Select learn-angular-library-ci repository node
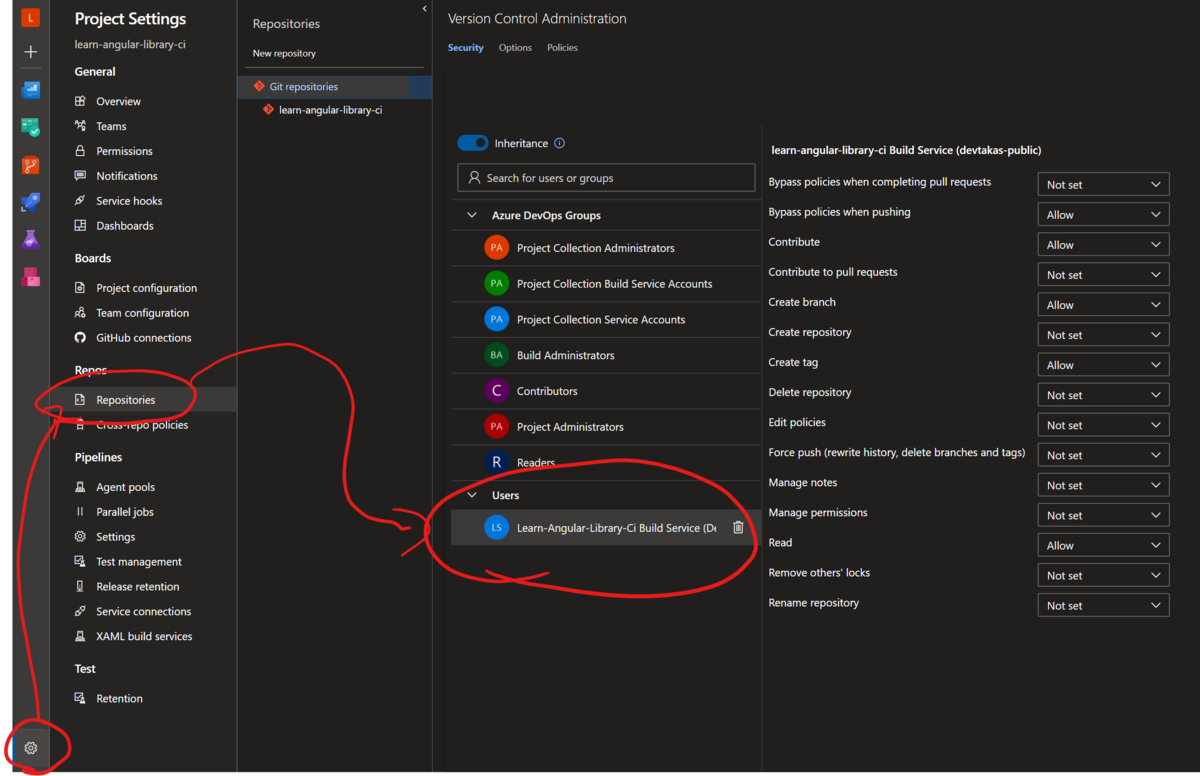The height and width of the screenshot is (776, 1200). click(x=330, y=110)
